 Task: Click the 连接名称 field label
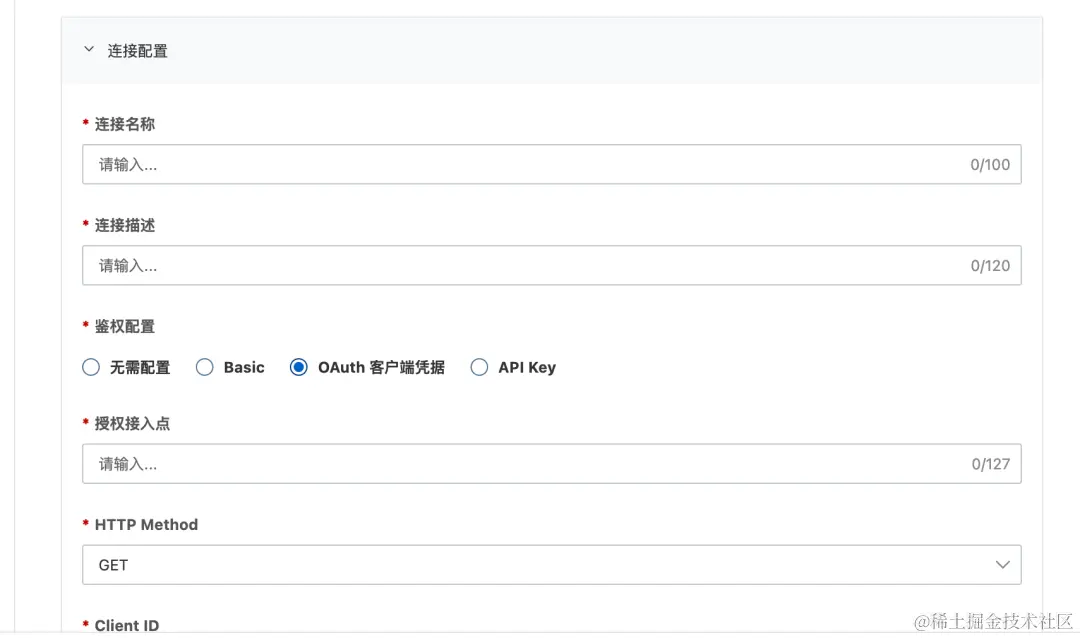[125, 124]
